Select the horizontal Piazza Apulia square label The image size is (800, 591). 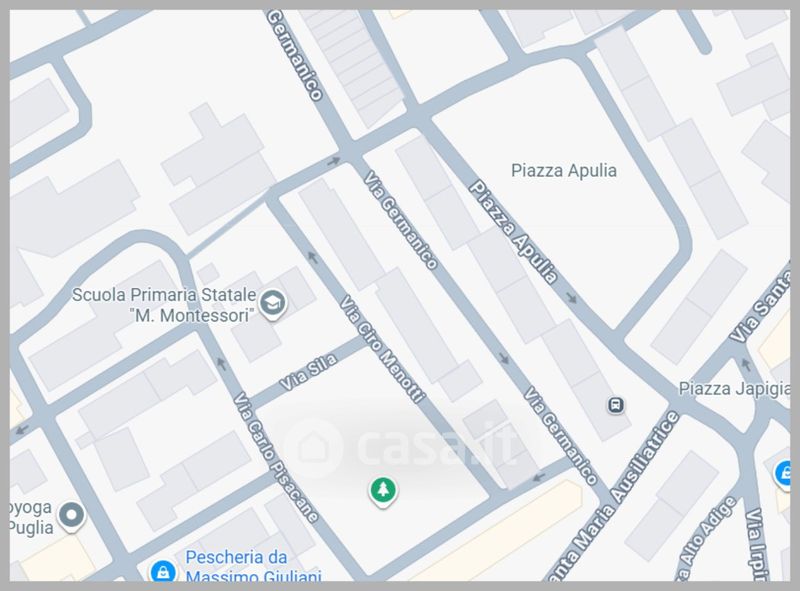[x=564, y=170]
